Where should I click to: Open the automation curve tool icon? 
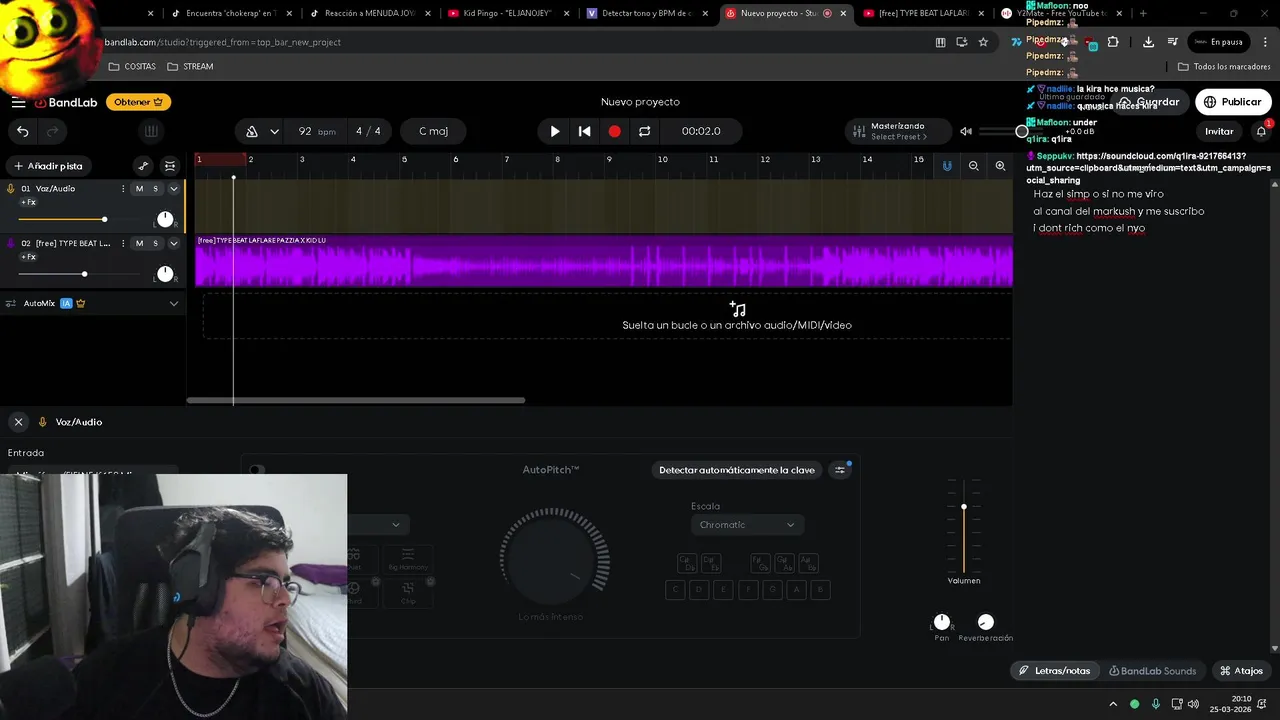click(143, 166)
